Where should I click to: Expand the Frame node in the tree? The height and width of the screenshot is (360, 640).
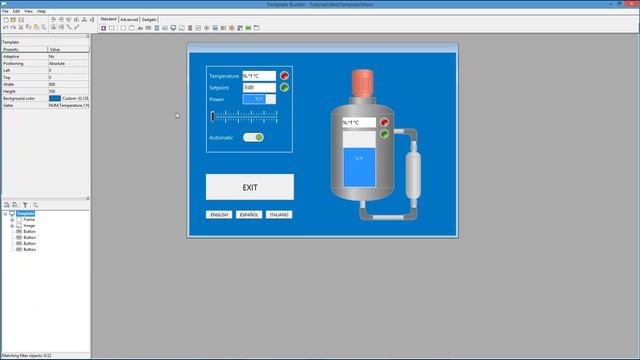click(12, 220)
